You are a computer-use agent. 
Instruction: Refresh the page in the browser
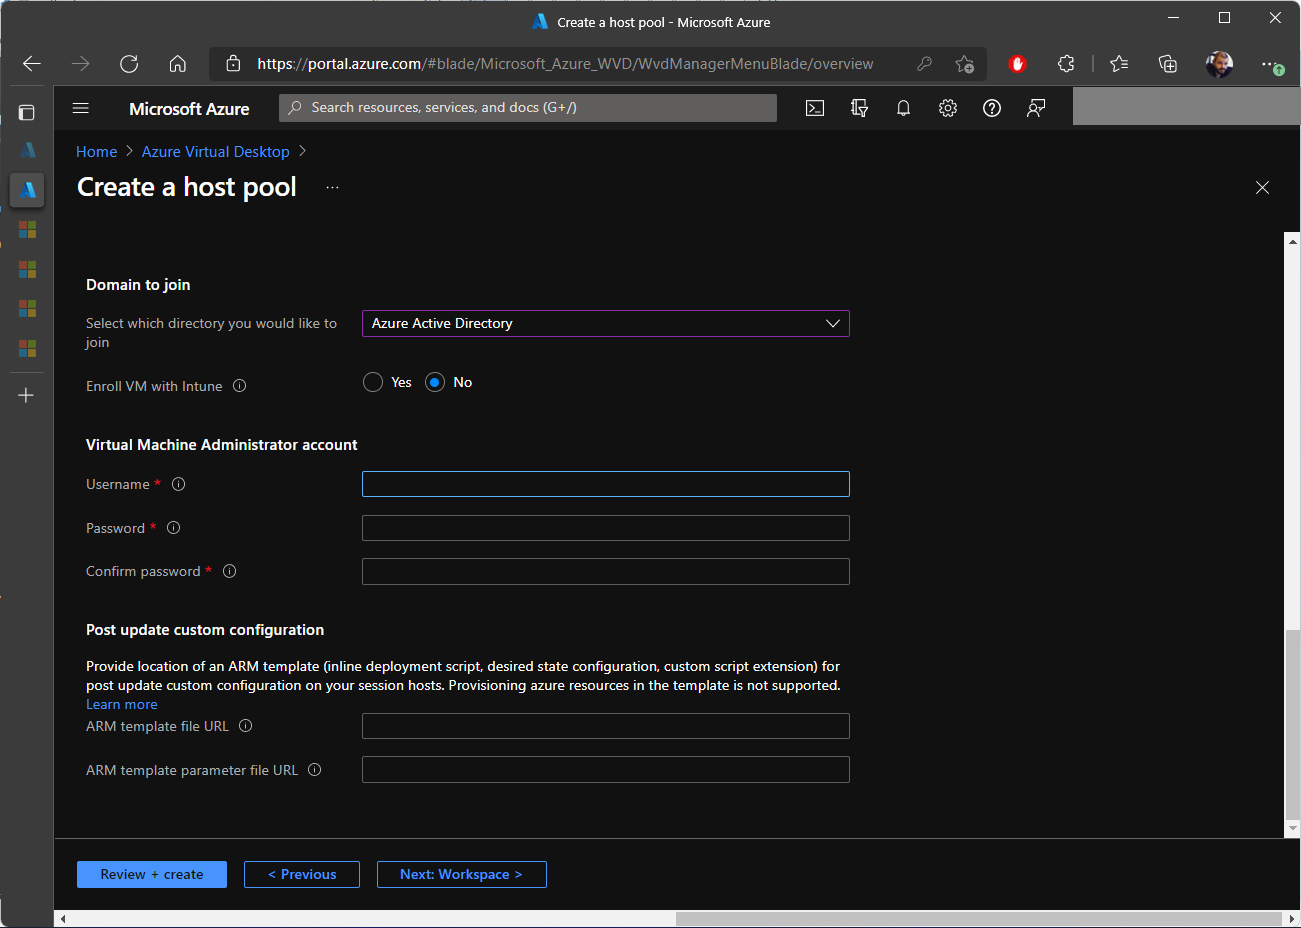coord(129,64)
